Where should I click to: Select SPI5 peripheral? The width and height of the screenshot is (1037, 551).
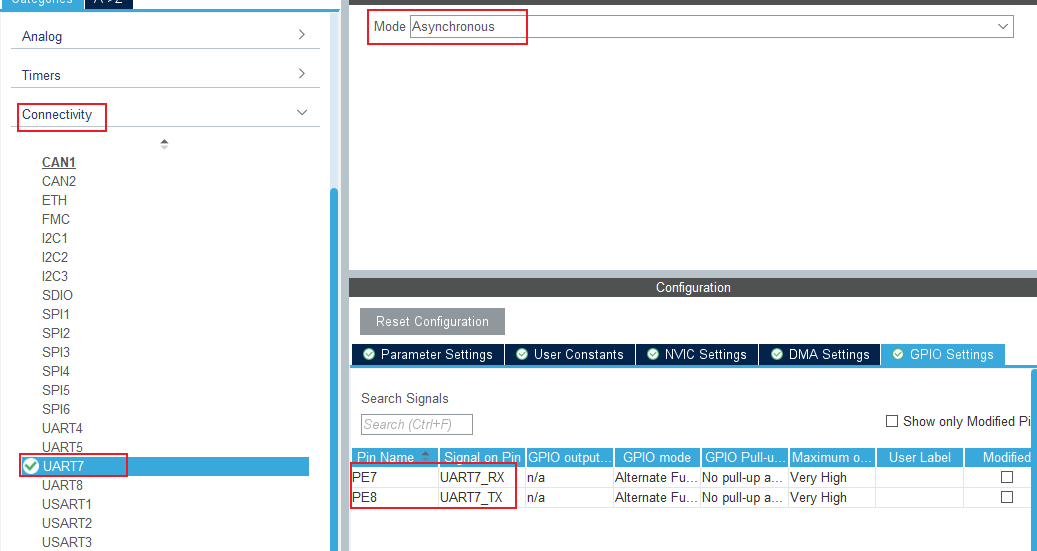pos(56,390)
